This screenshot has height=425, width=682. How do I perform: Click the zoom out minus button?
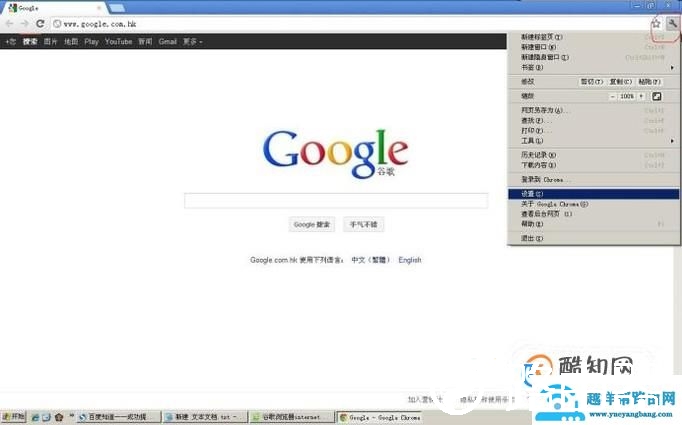click(613, 96)
